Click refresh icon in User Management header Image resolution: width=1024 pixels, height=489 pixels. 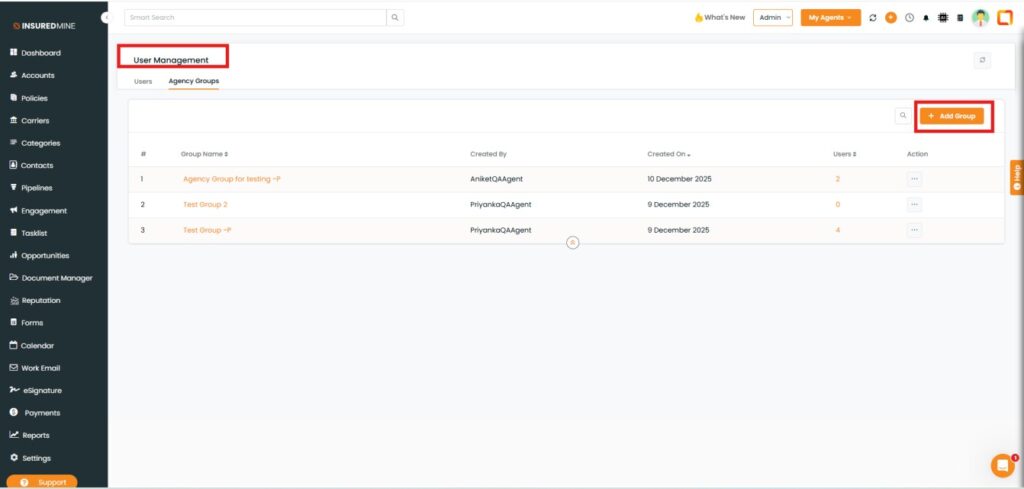tap(982, 60)
